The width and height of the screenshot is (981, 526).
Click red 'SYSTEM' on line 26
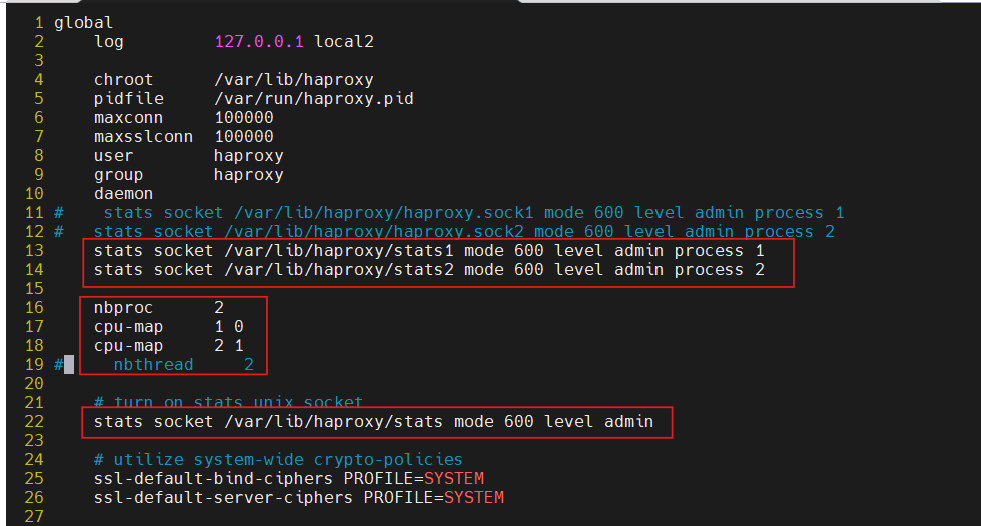coord(474,498)
